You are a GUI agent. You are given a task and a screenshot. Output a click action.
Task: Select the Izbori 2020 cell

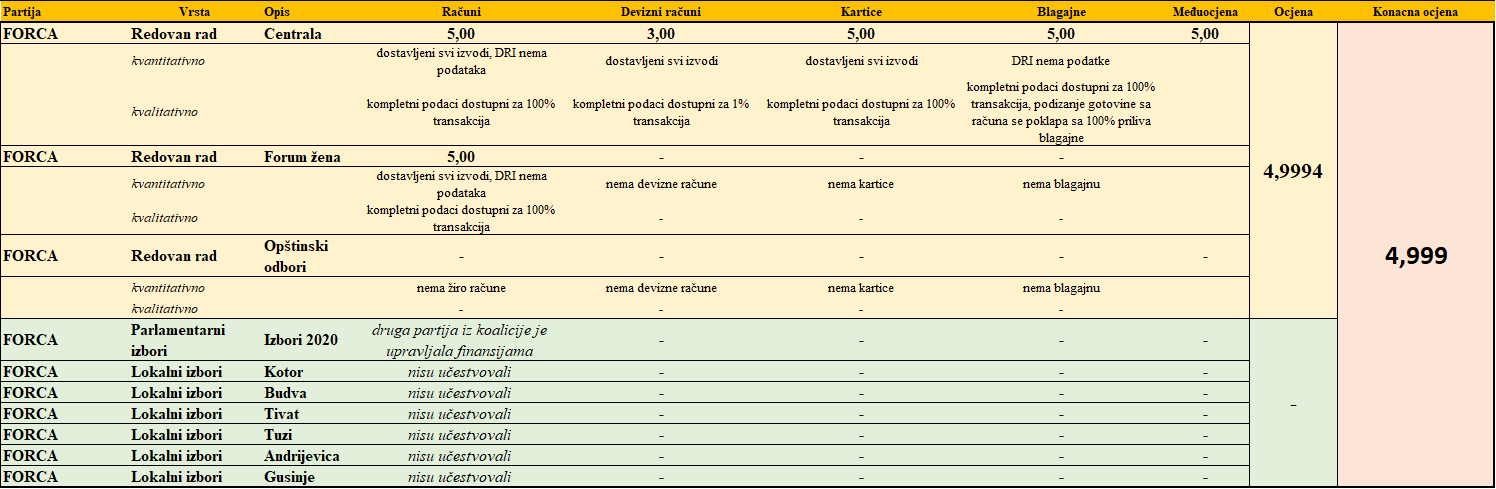[x=301, y=339]
